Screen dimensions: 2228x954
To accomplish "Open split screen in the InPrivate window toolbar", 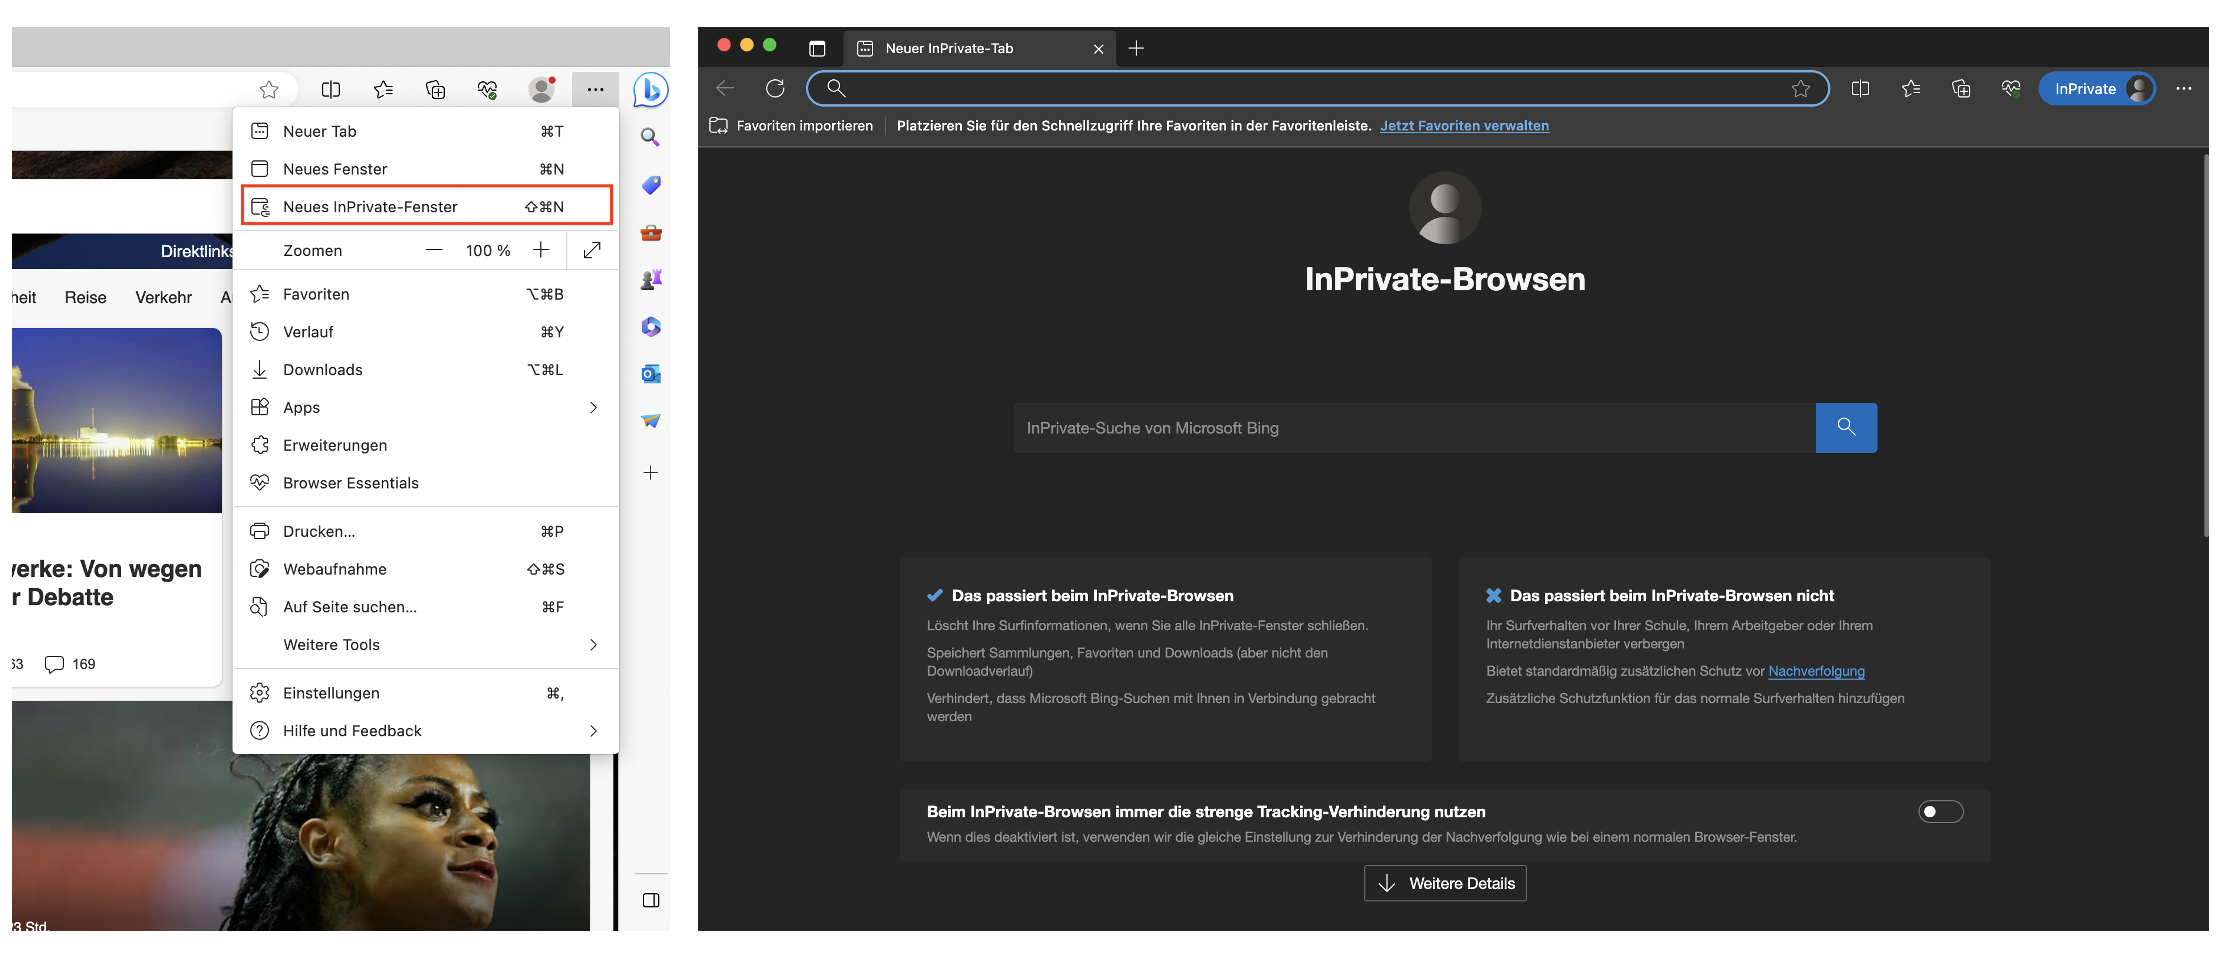I will coord(1860,89).
